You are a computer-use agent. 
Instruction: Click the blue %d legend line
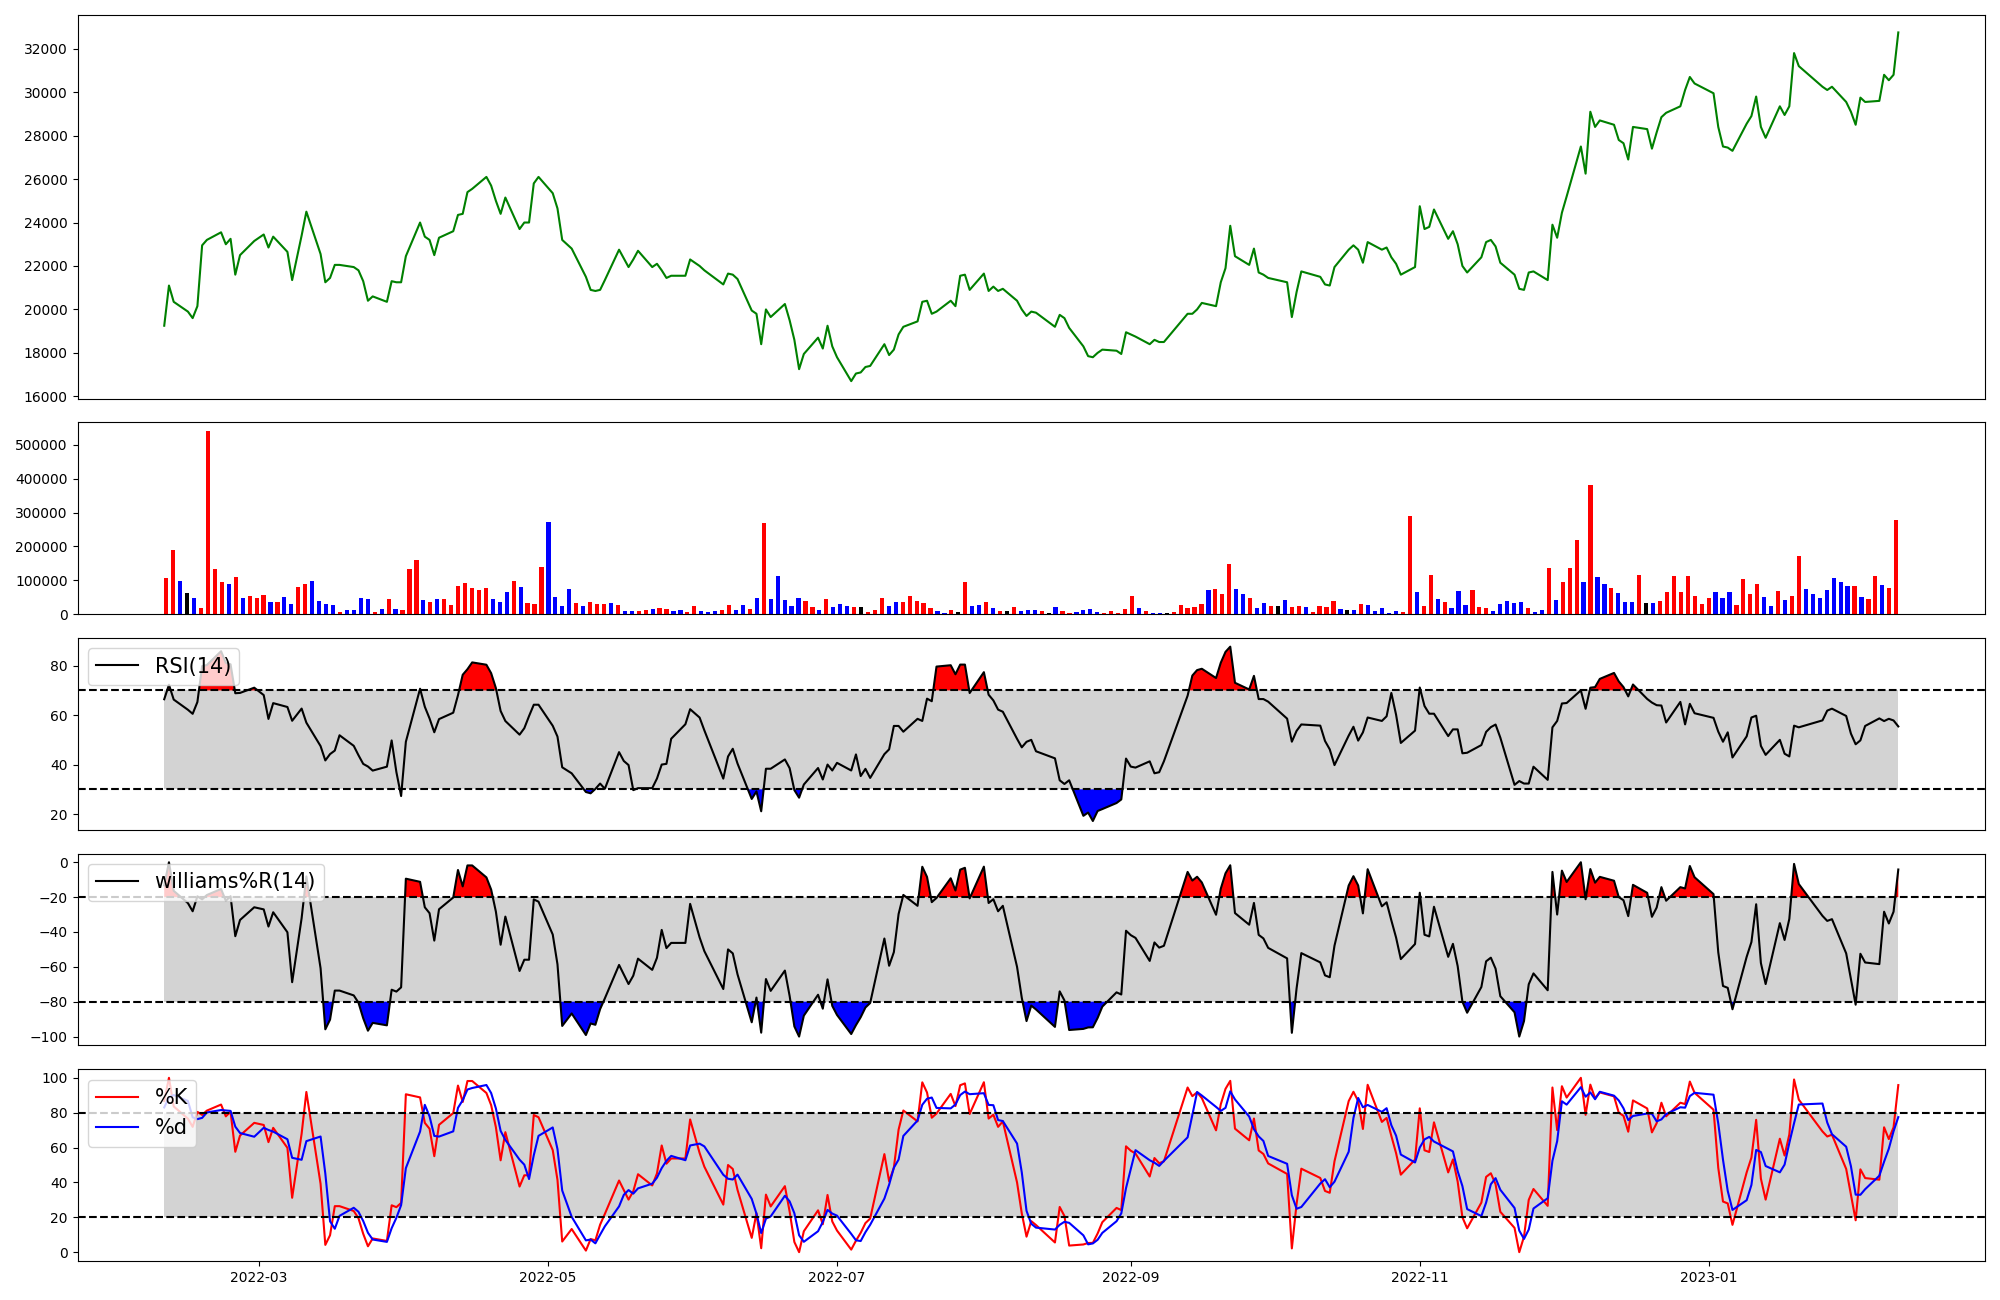tap(116, 1128)
